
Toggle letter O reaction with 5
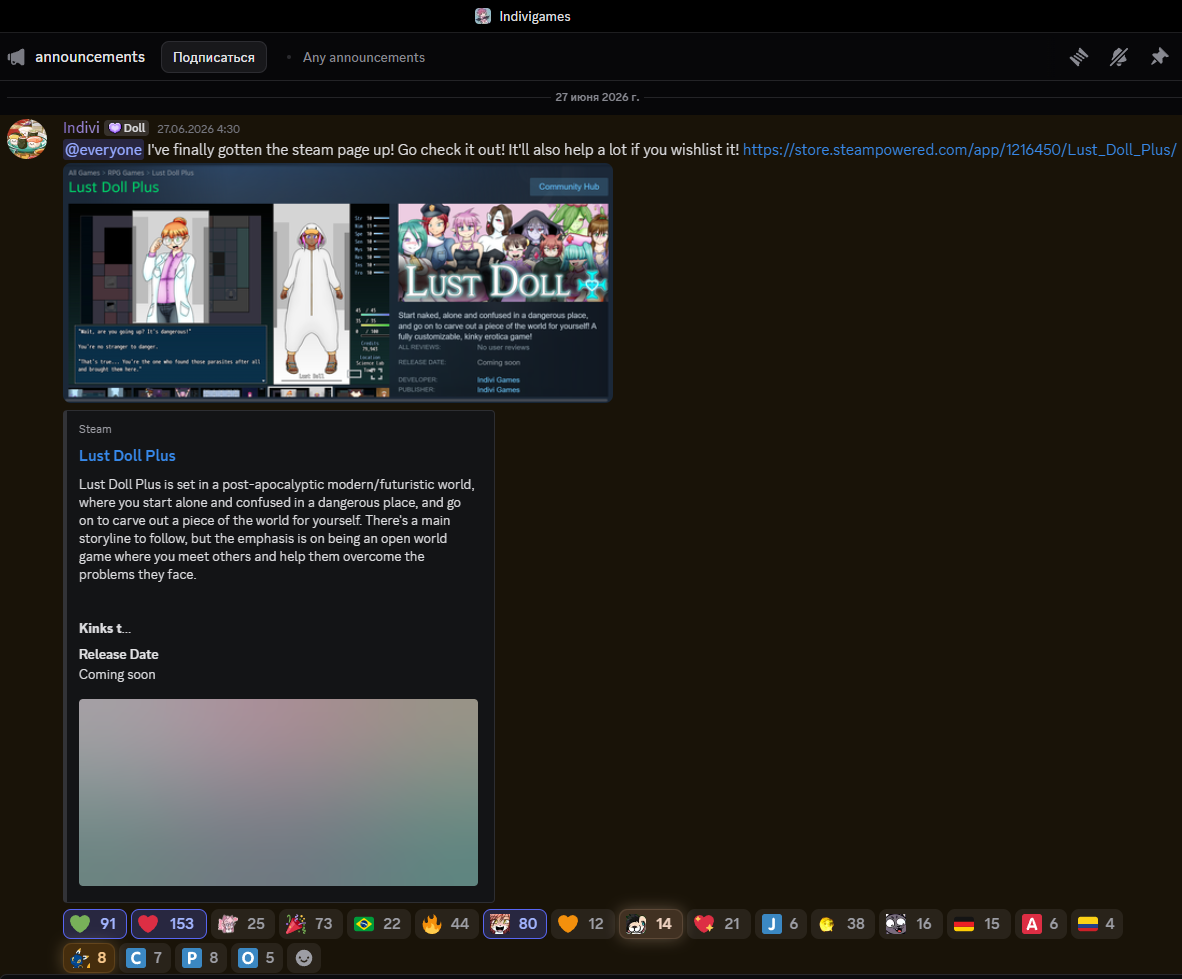tap(257, 958)
